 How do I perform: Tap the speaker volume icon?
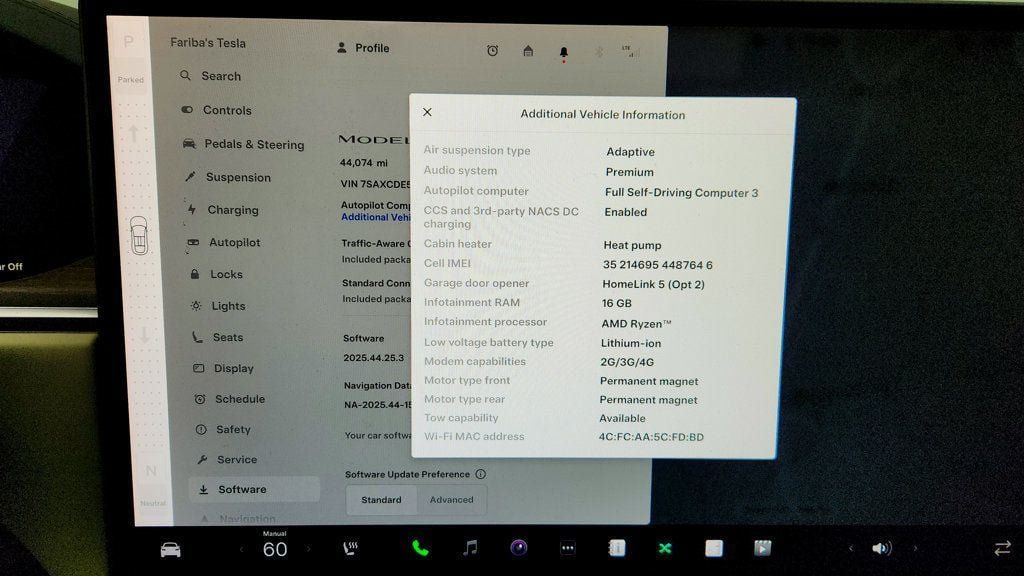click(880, 549)
